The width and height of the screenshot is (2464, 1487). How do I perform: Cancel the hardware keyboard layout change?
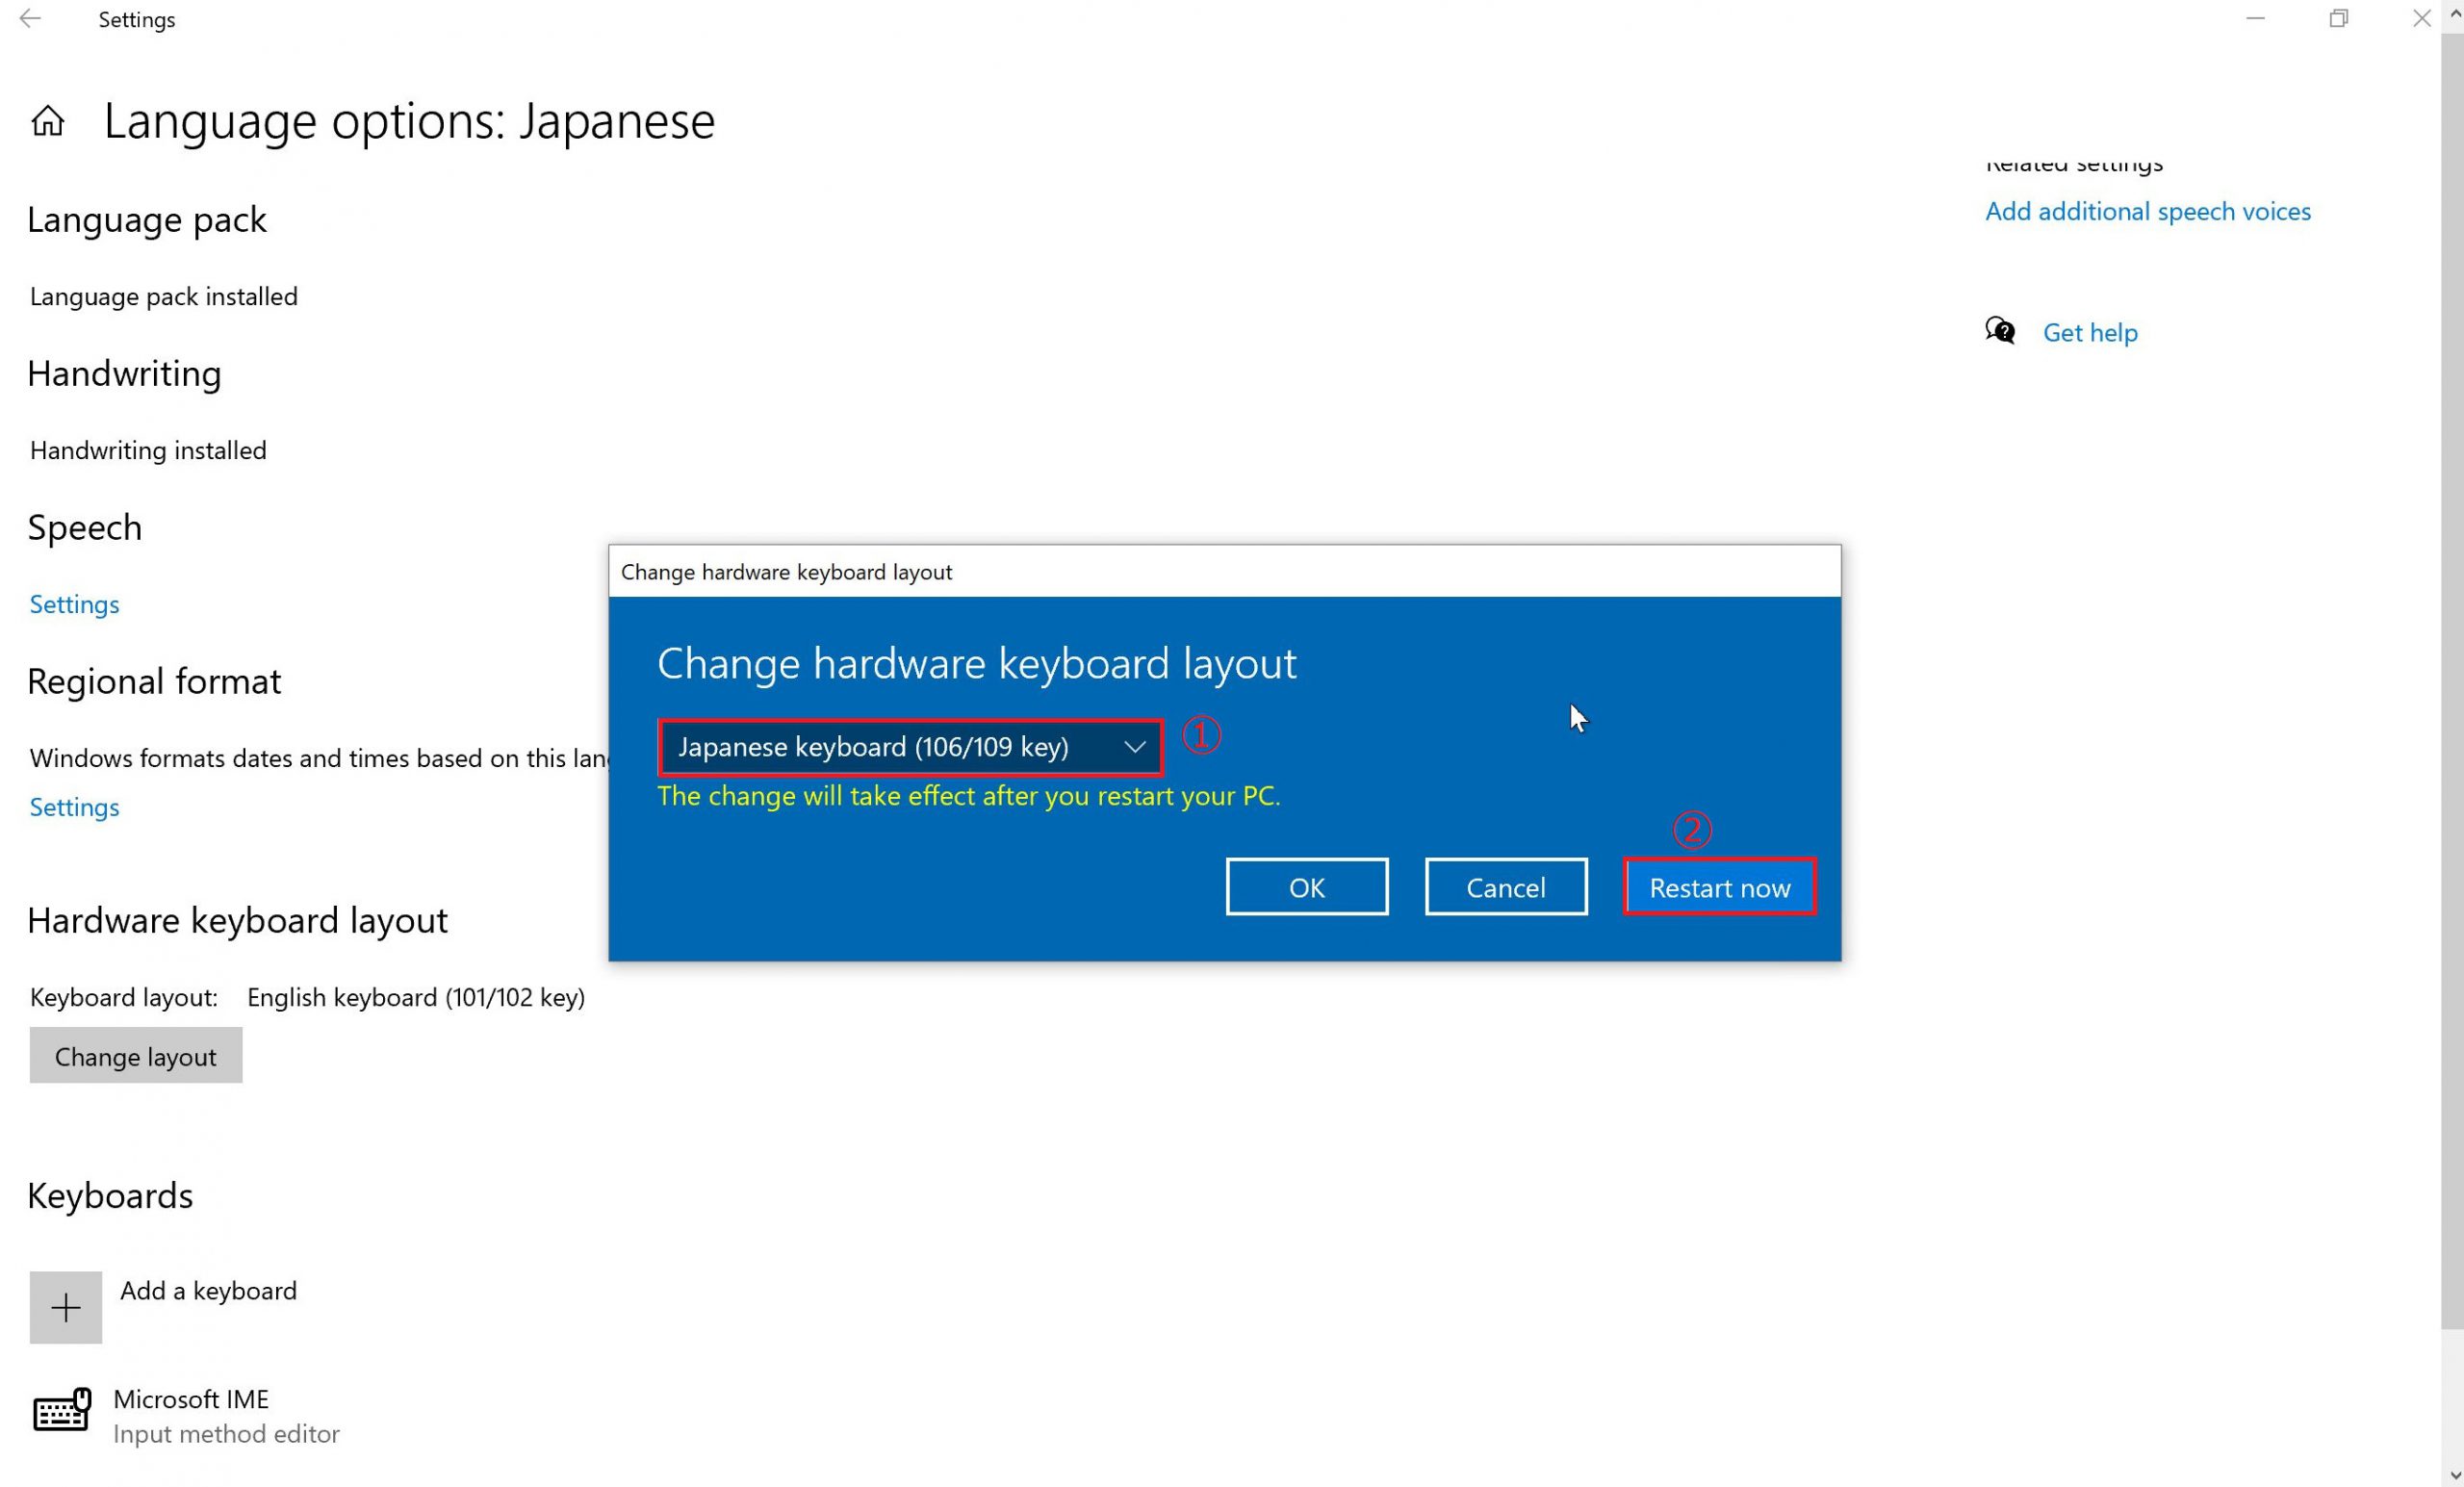pos(1505,887)
